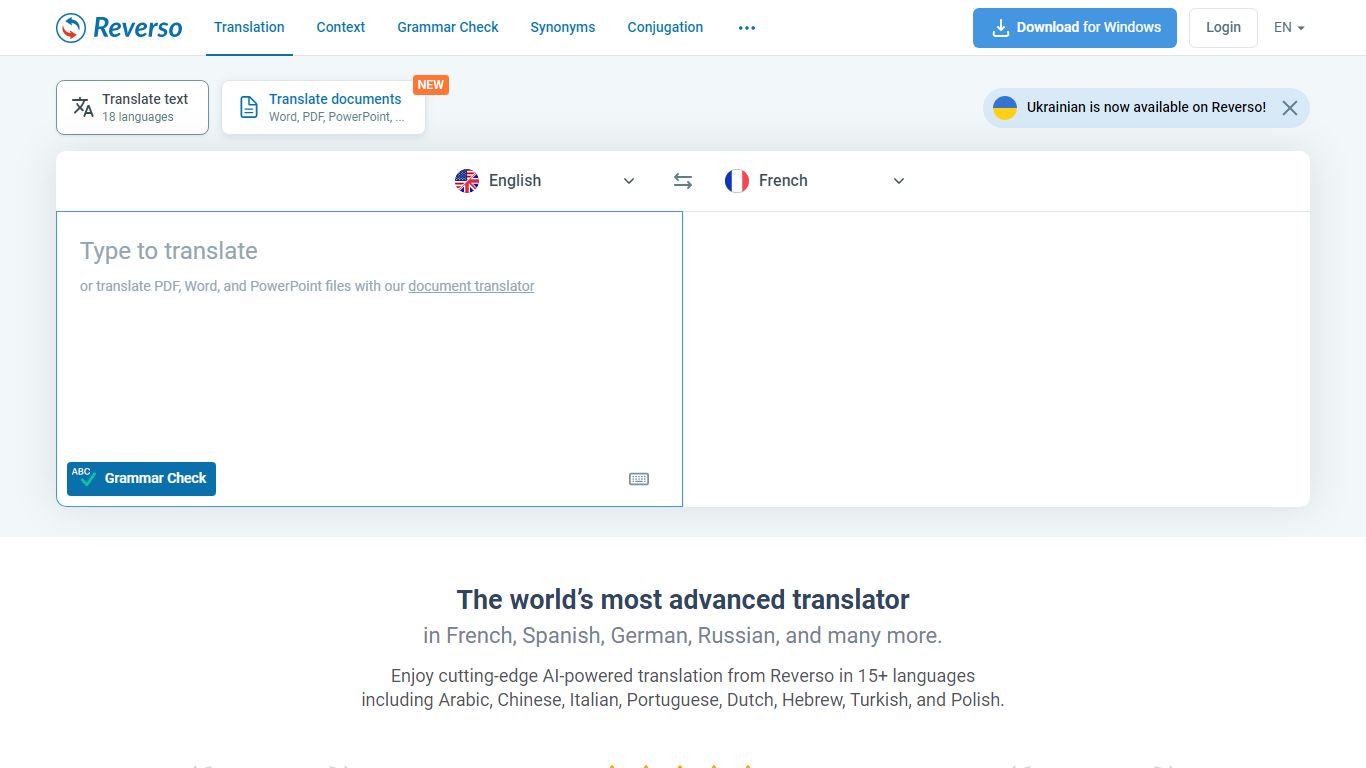The width and height of the screenshot is (1366, 768).
Task: Open the virtual keyboard icon
Action: [639, 479]
